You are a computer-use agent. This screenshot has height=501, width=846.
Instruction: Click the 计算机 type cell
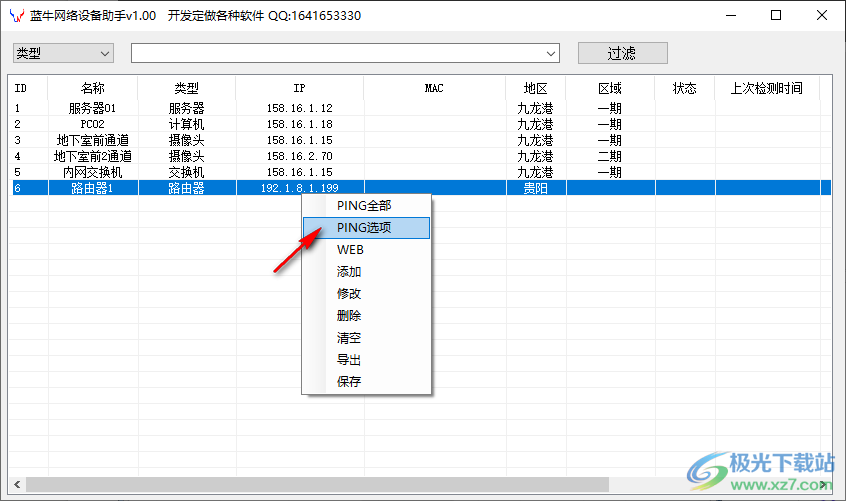pos(187,125)
